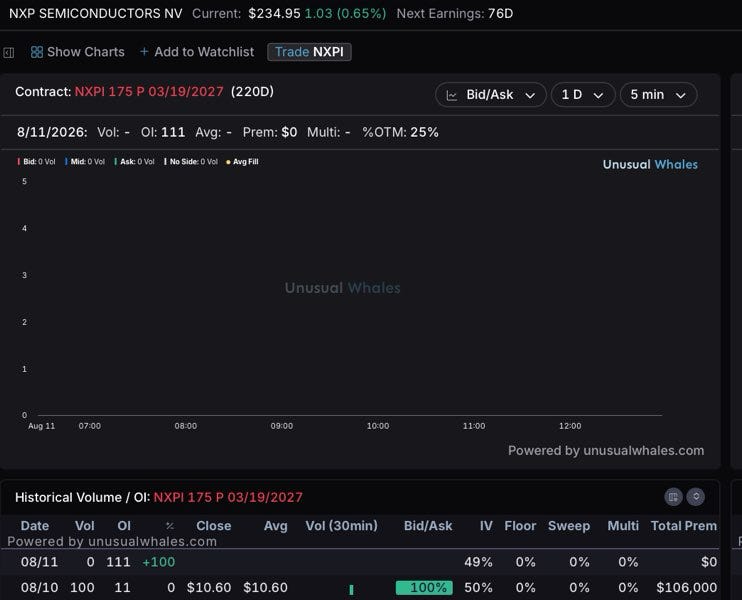Click the $234.95 current price
The width and height of the screenshot is (742, 600).
point(274,14)
